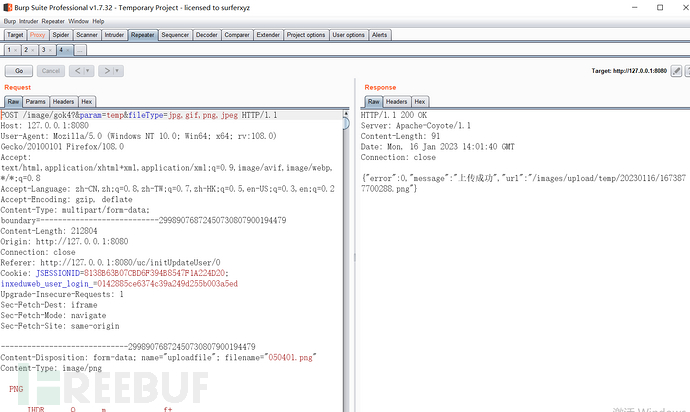The width and height of the screenshot is (690, 412).
Task: Click the JSESSIONID cookie value
Action: point(154,273)
